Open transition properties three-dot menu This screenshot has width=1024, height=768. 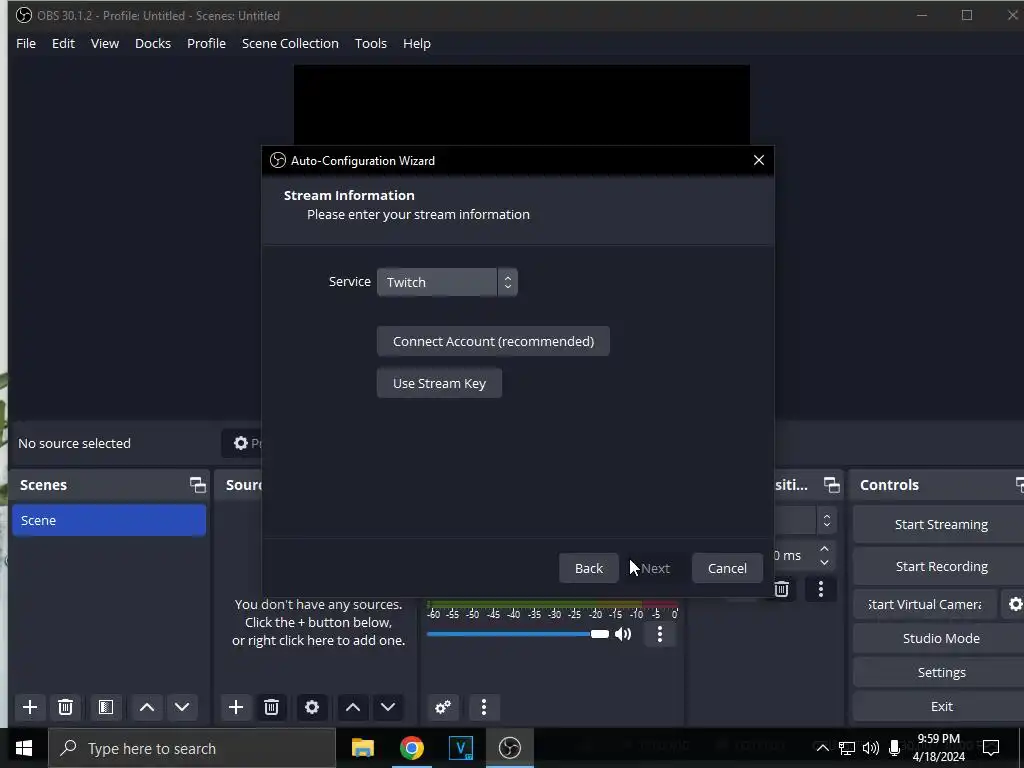point(821,589)
